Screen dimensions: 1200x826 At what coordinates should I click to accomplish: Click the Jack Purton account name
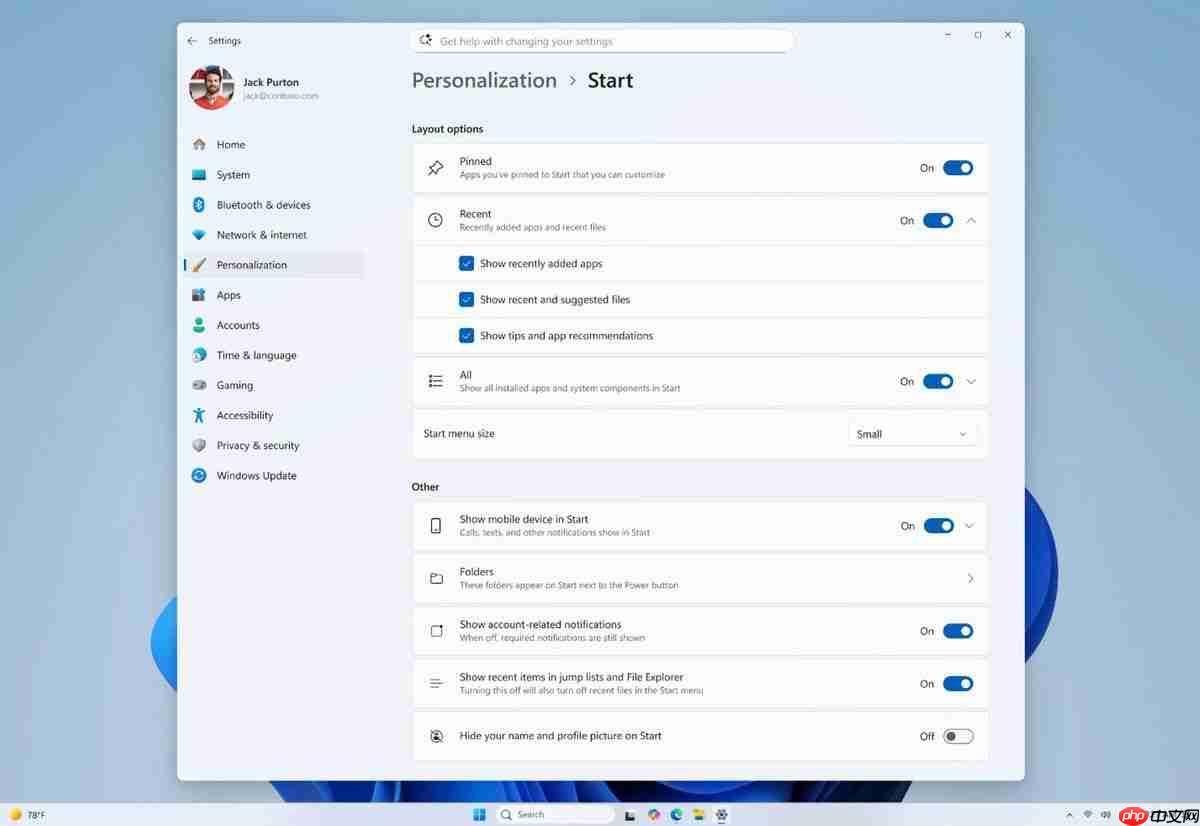click(271, 82)
